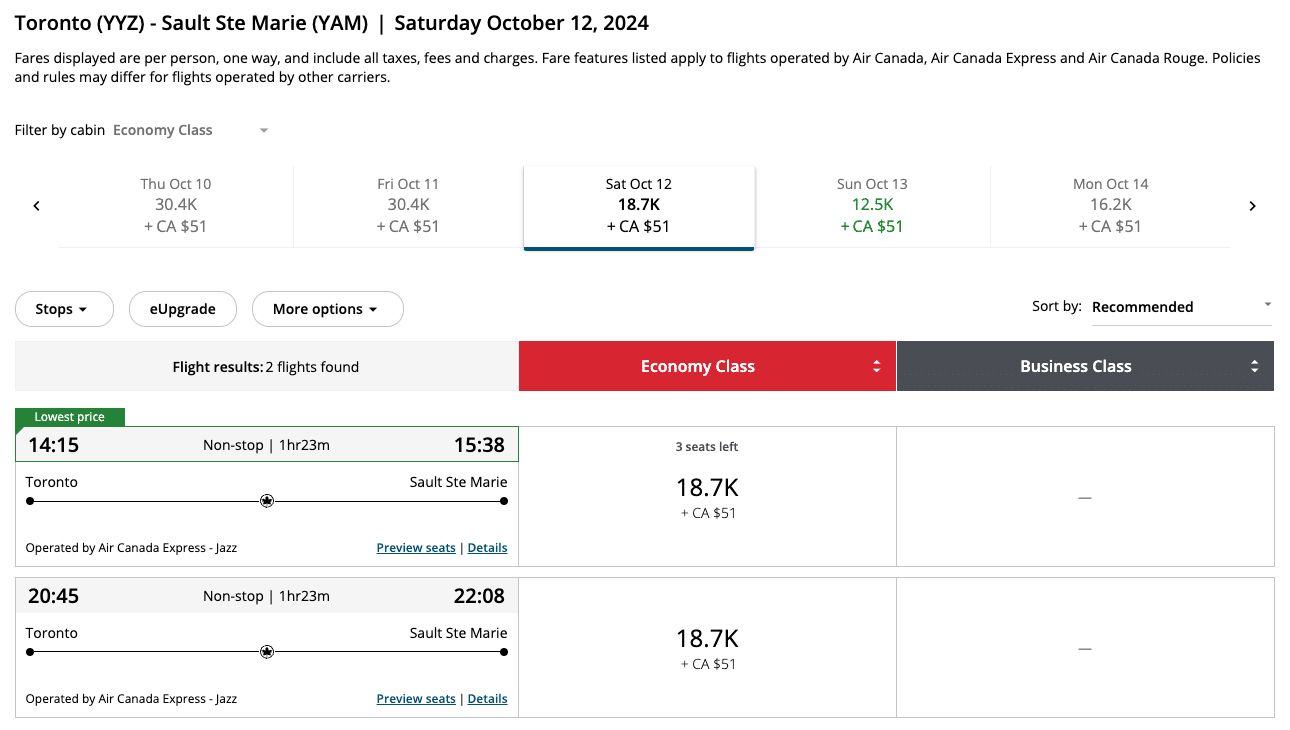Image resolution: width=1290 pixels, height=730 pixels.
Task: Expand the More options dropdown
Action: point(327,309)
